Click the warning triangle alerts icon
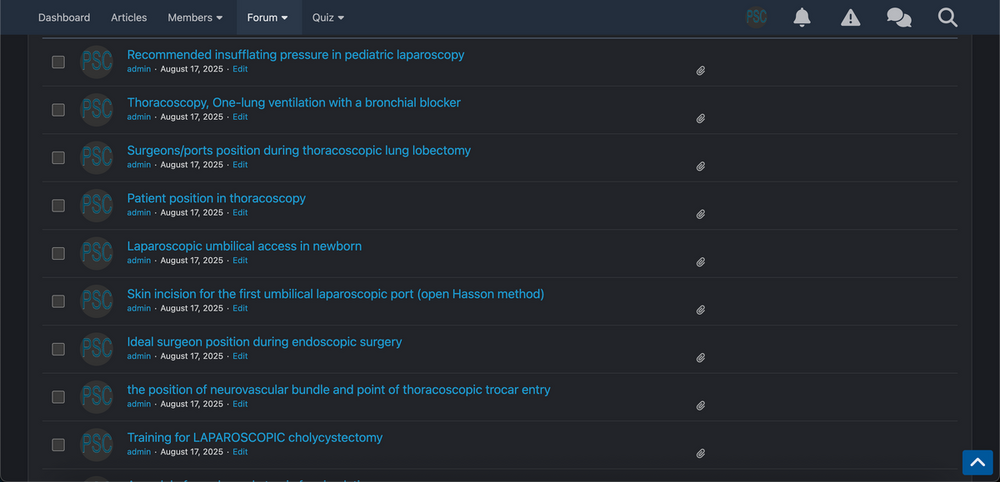The height and width of the screenshot is (482, 1000). [850, 17]
